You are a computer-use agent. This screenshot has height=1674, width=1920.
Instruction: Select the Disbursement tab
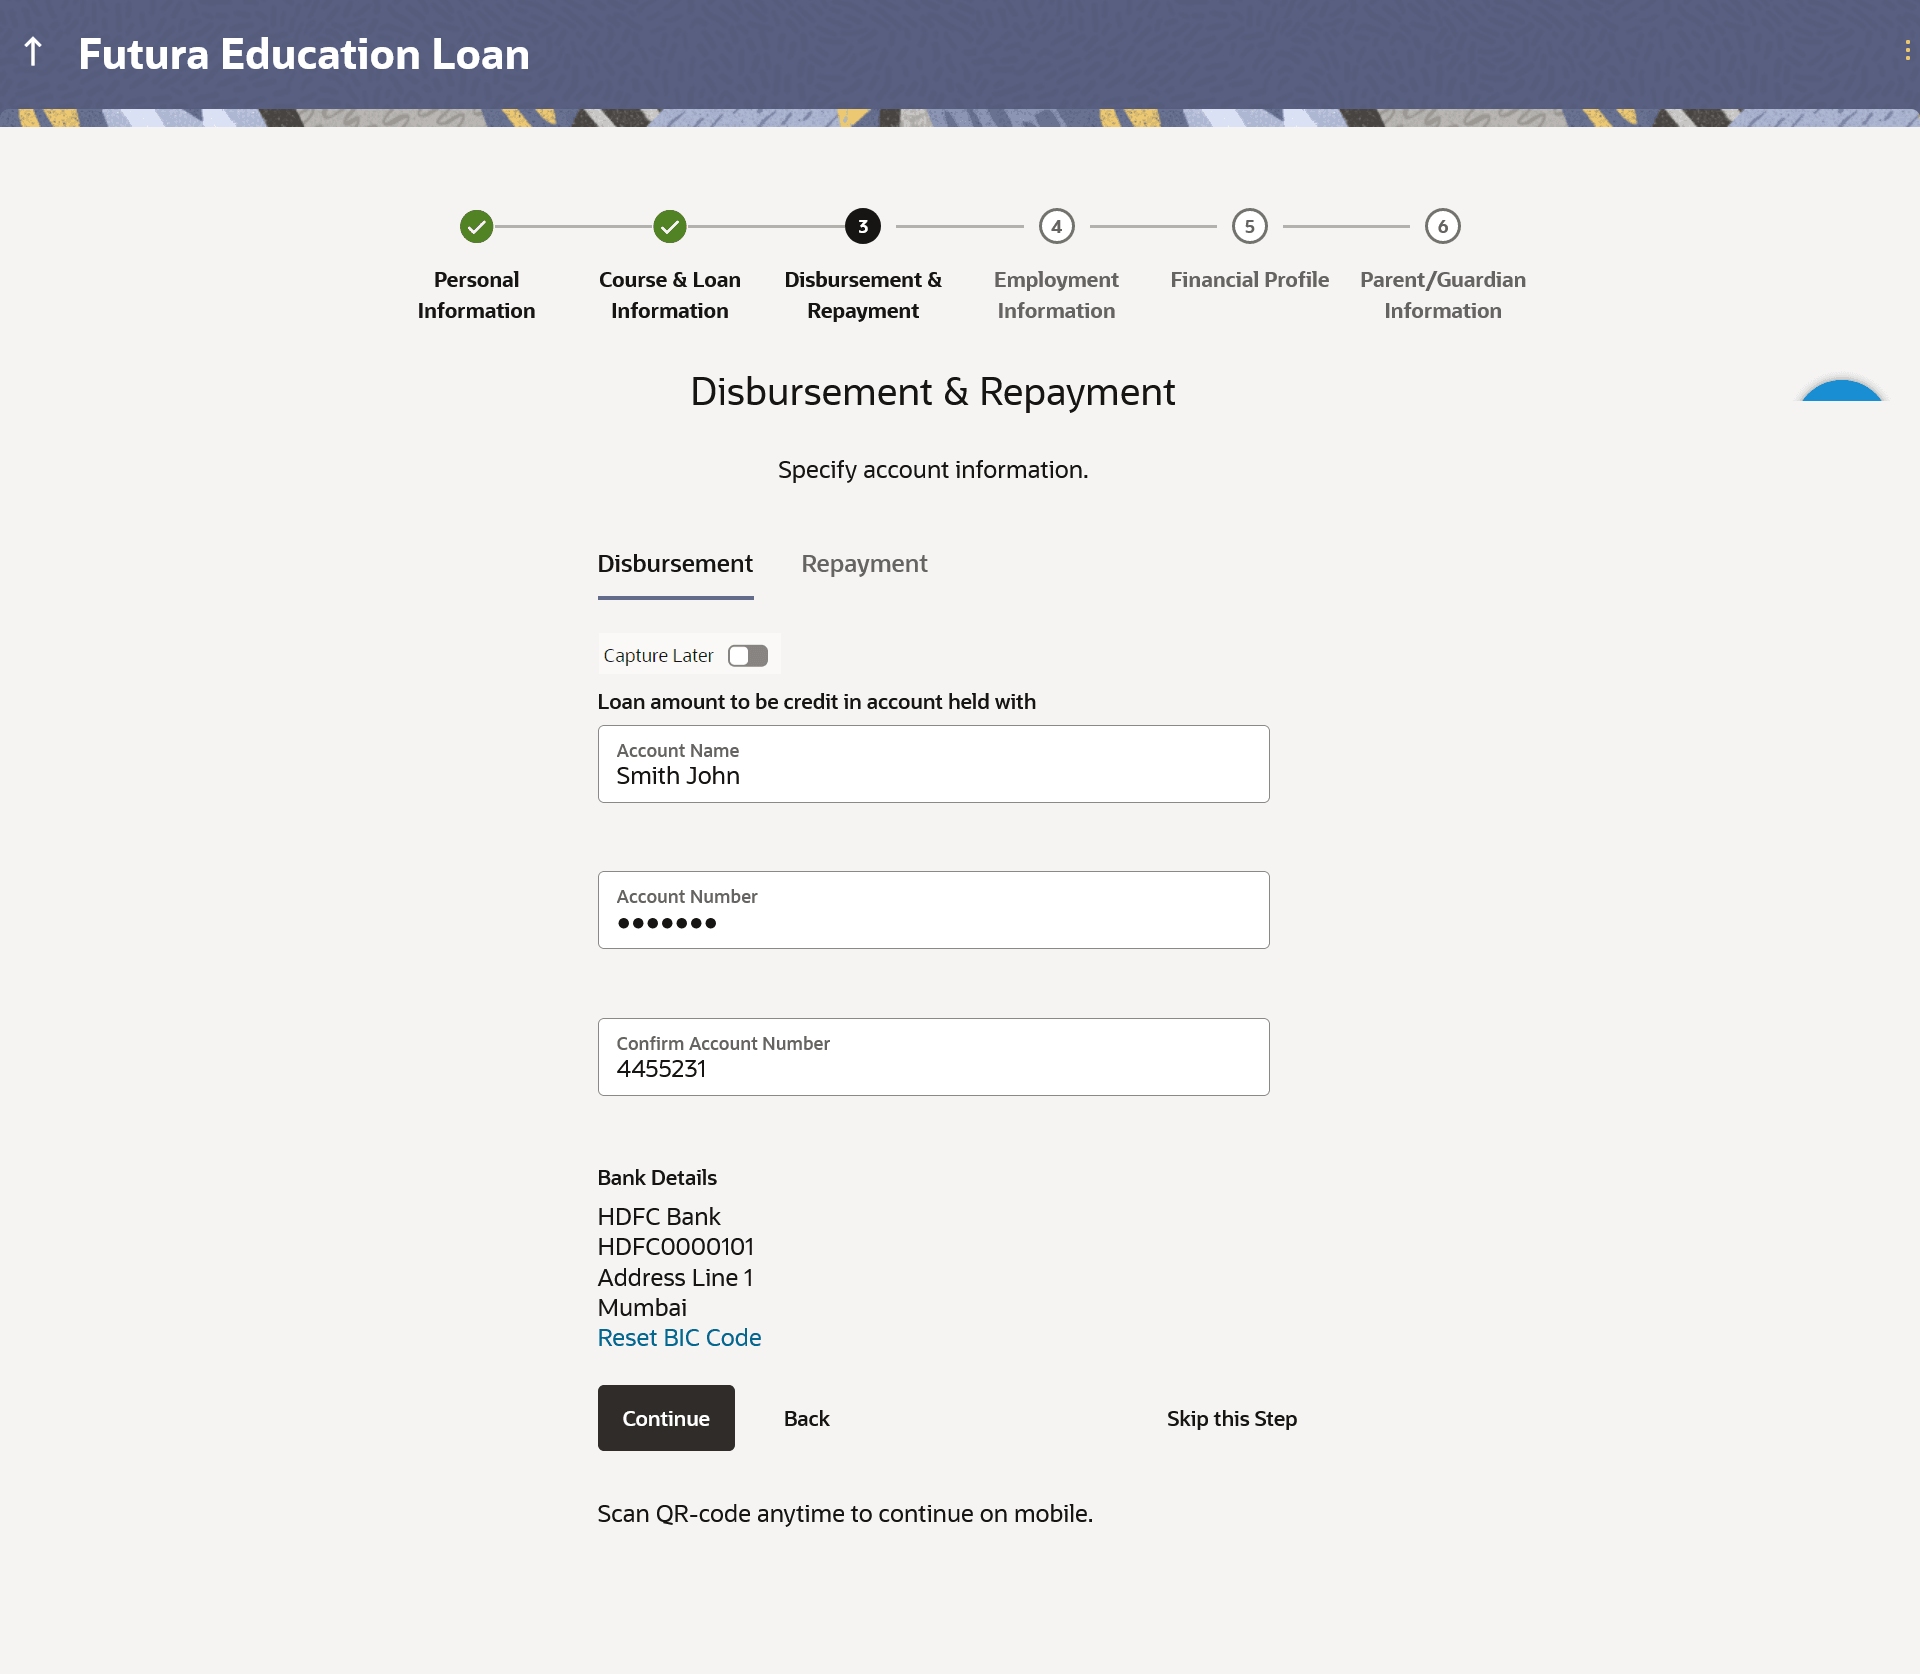(675, 564)
